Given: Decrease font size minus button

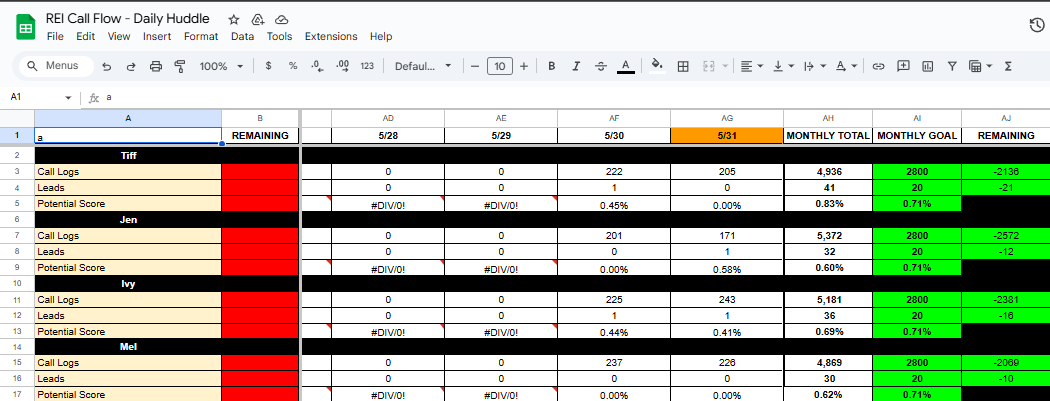Looking at the screenshot, I should click(475, 66).
